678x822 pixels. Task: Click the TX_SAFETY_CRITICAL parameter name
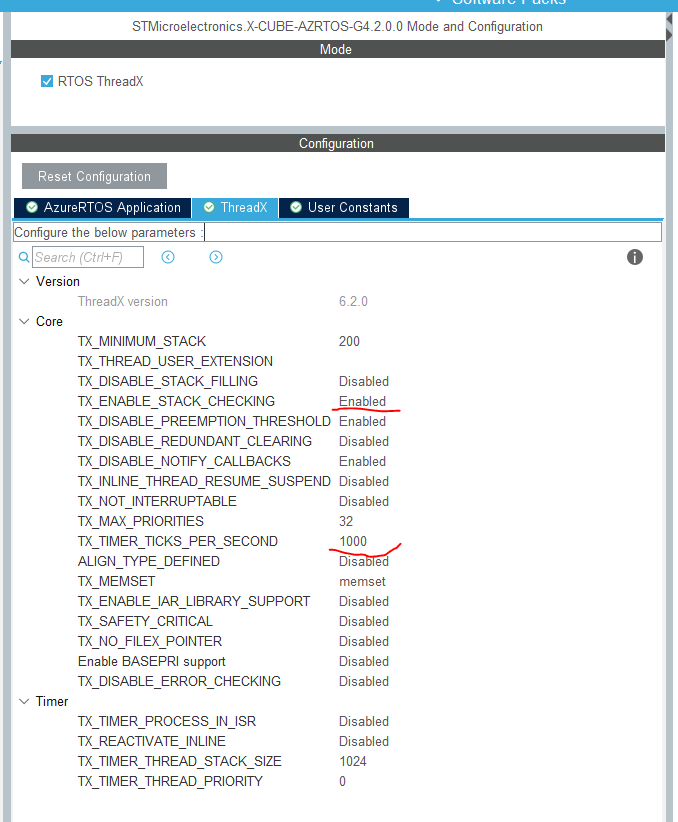pyautogui.click(x=145, y=621)
